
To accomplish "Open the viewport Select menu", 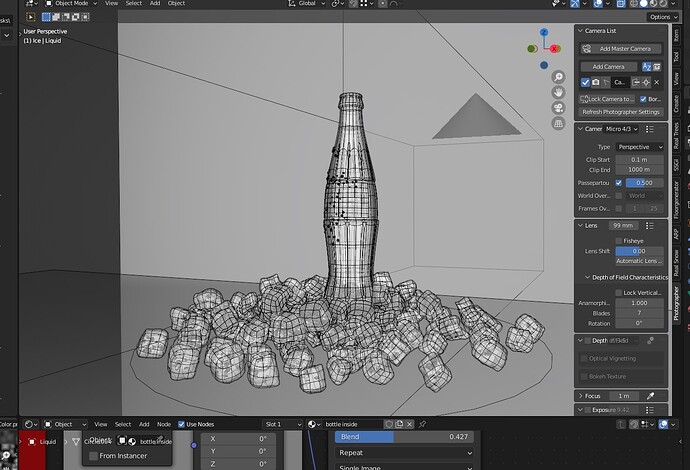I will (133, 4).
